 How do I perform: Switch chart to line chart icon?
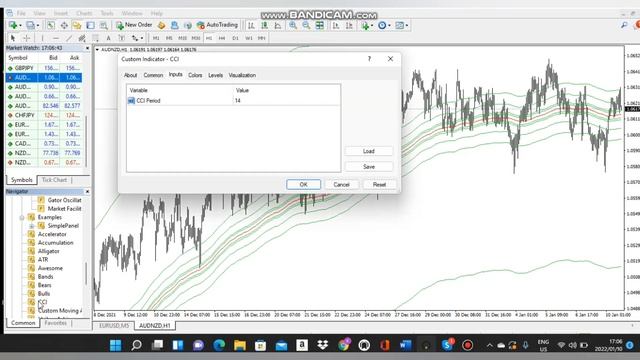[278, 25]
